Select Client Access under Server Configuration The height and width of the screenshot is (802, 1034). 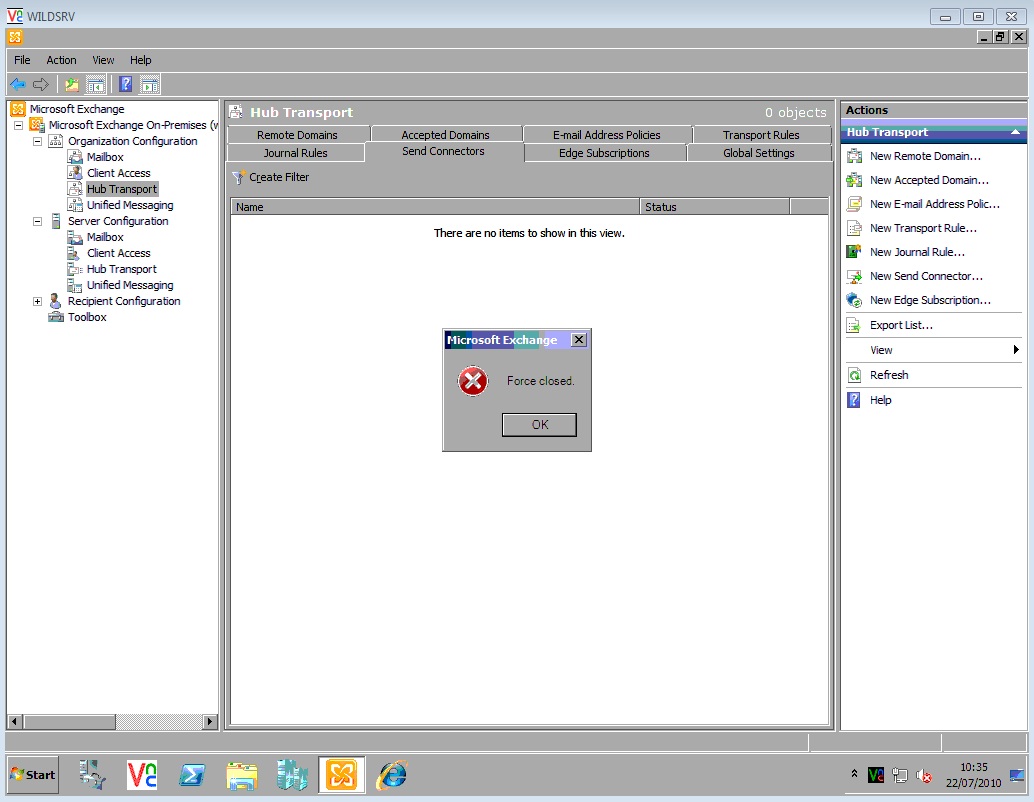(119, 253)
